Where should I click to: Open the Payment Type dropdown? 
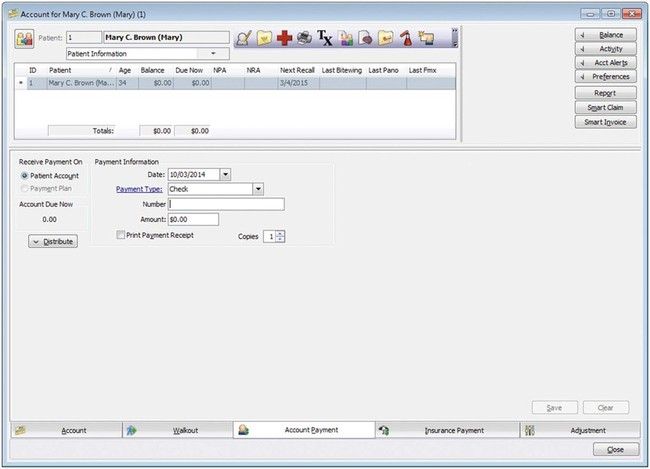[x=258, y=188]
